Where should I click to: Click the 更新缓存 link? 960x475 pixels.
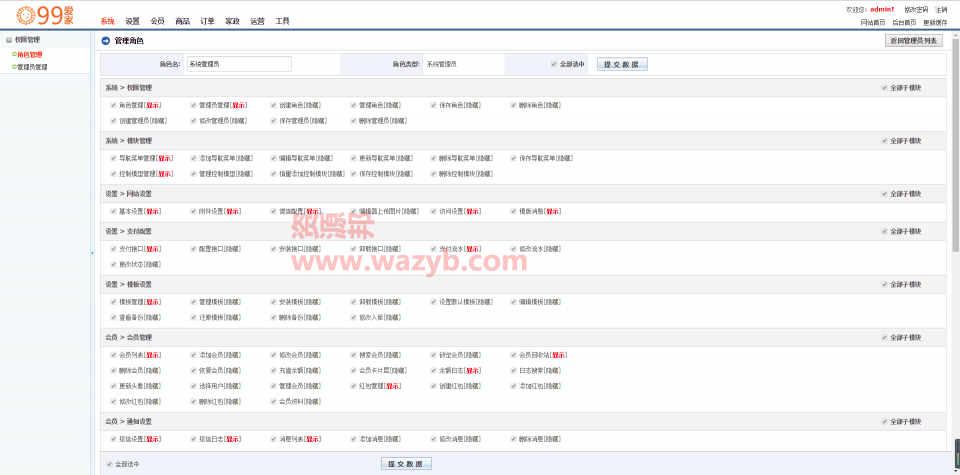pyautogui.click(x=935, y=23)
